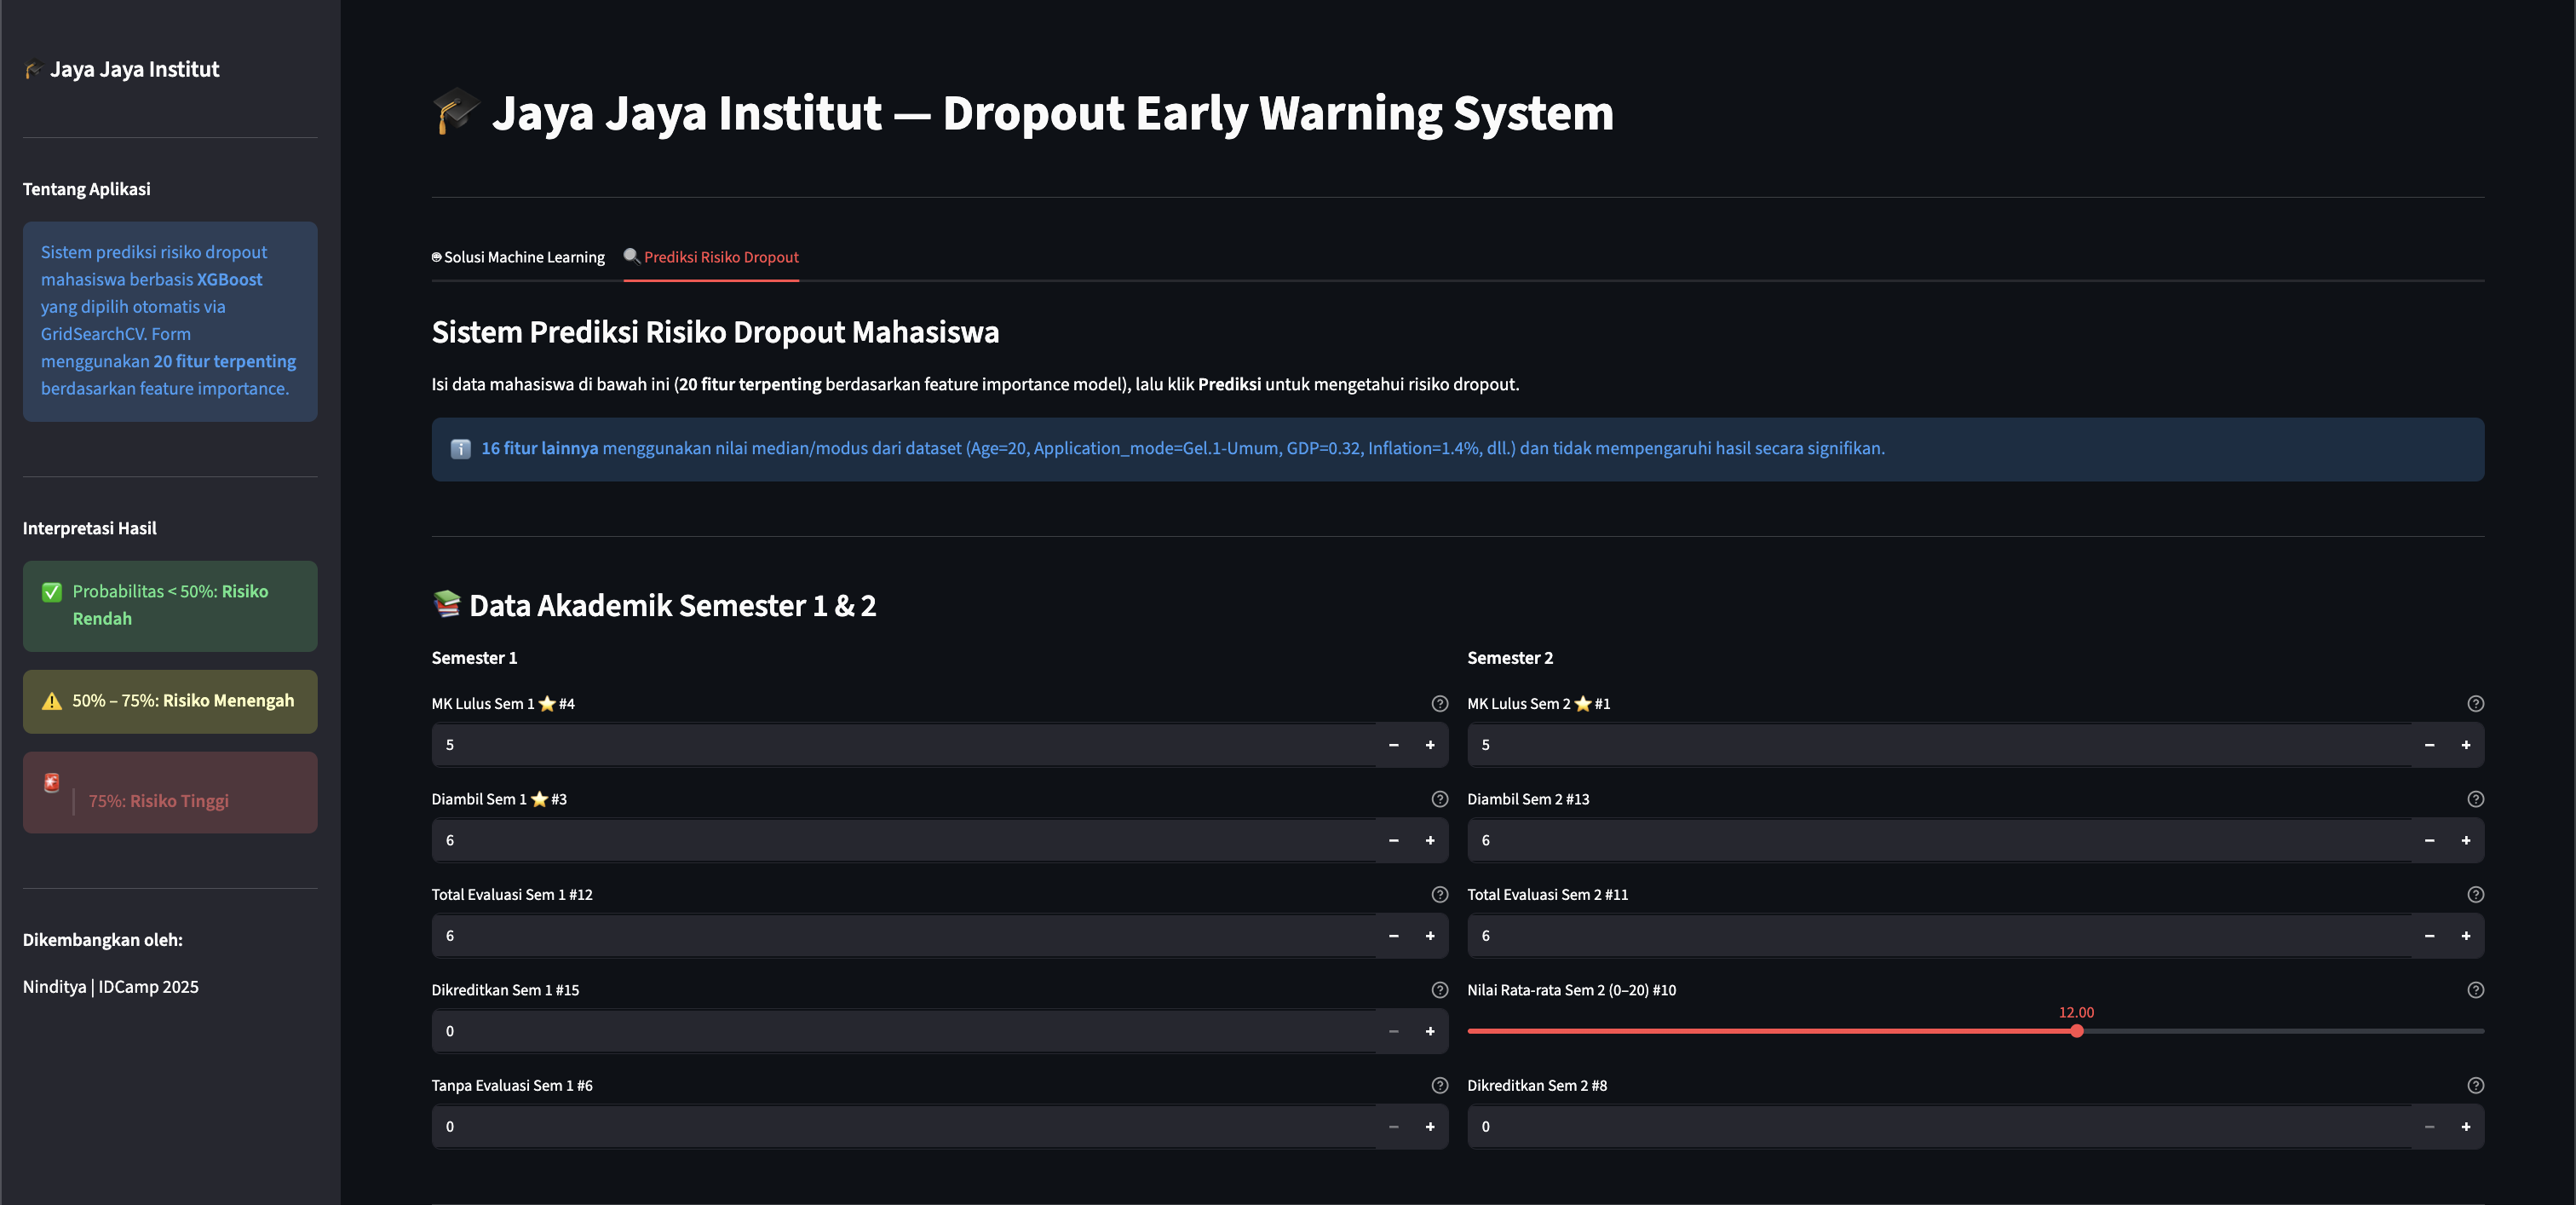Increase Diambil Sem 1 value
2576x1205 pixels.
pos(1430,840)
